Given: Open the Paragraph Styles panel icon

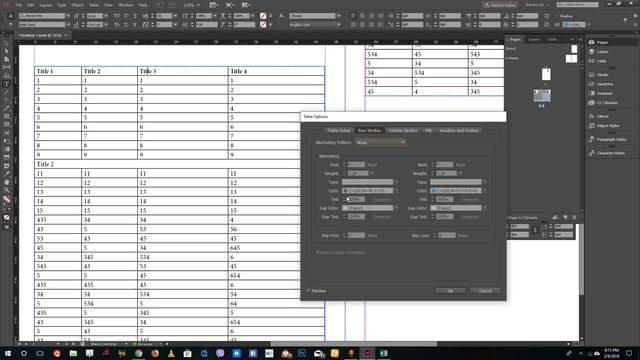Looking at the screenshot, I should tap(591, 140).
